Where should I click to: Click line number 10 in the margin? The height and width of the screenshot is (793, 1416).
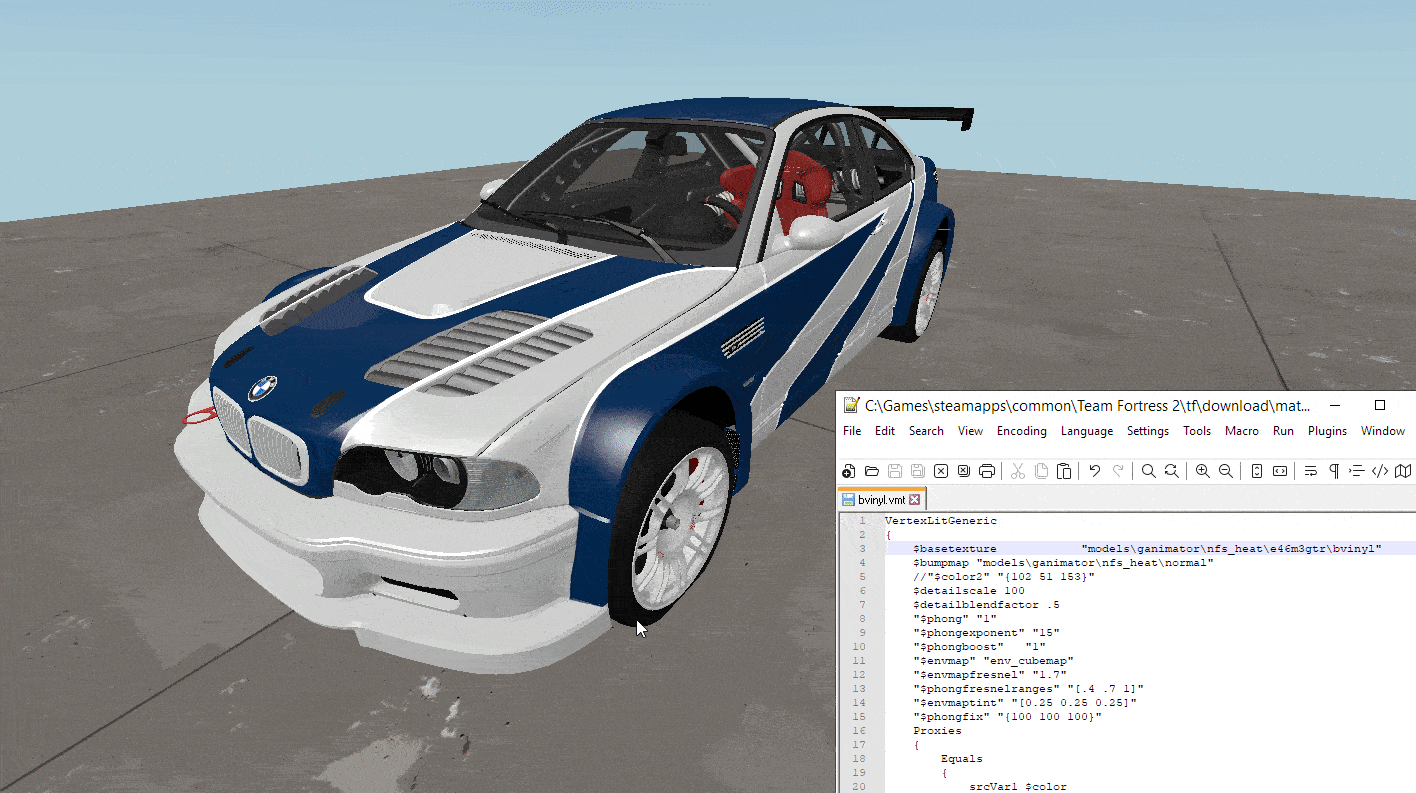tap(861, 646)
